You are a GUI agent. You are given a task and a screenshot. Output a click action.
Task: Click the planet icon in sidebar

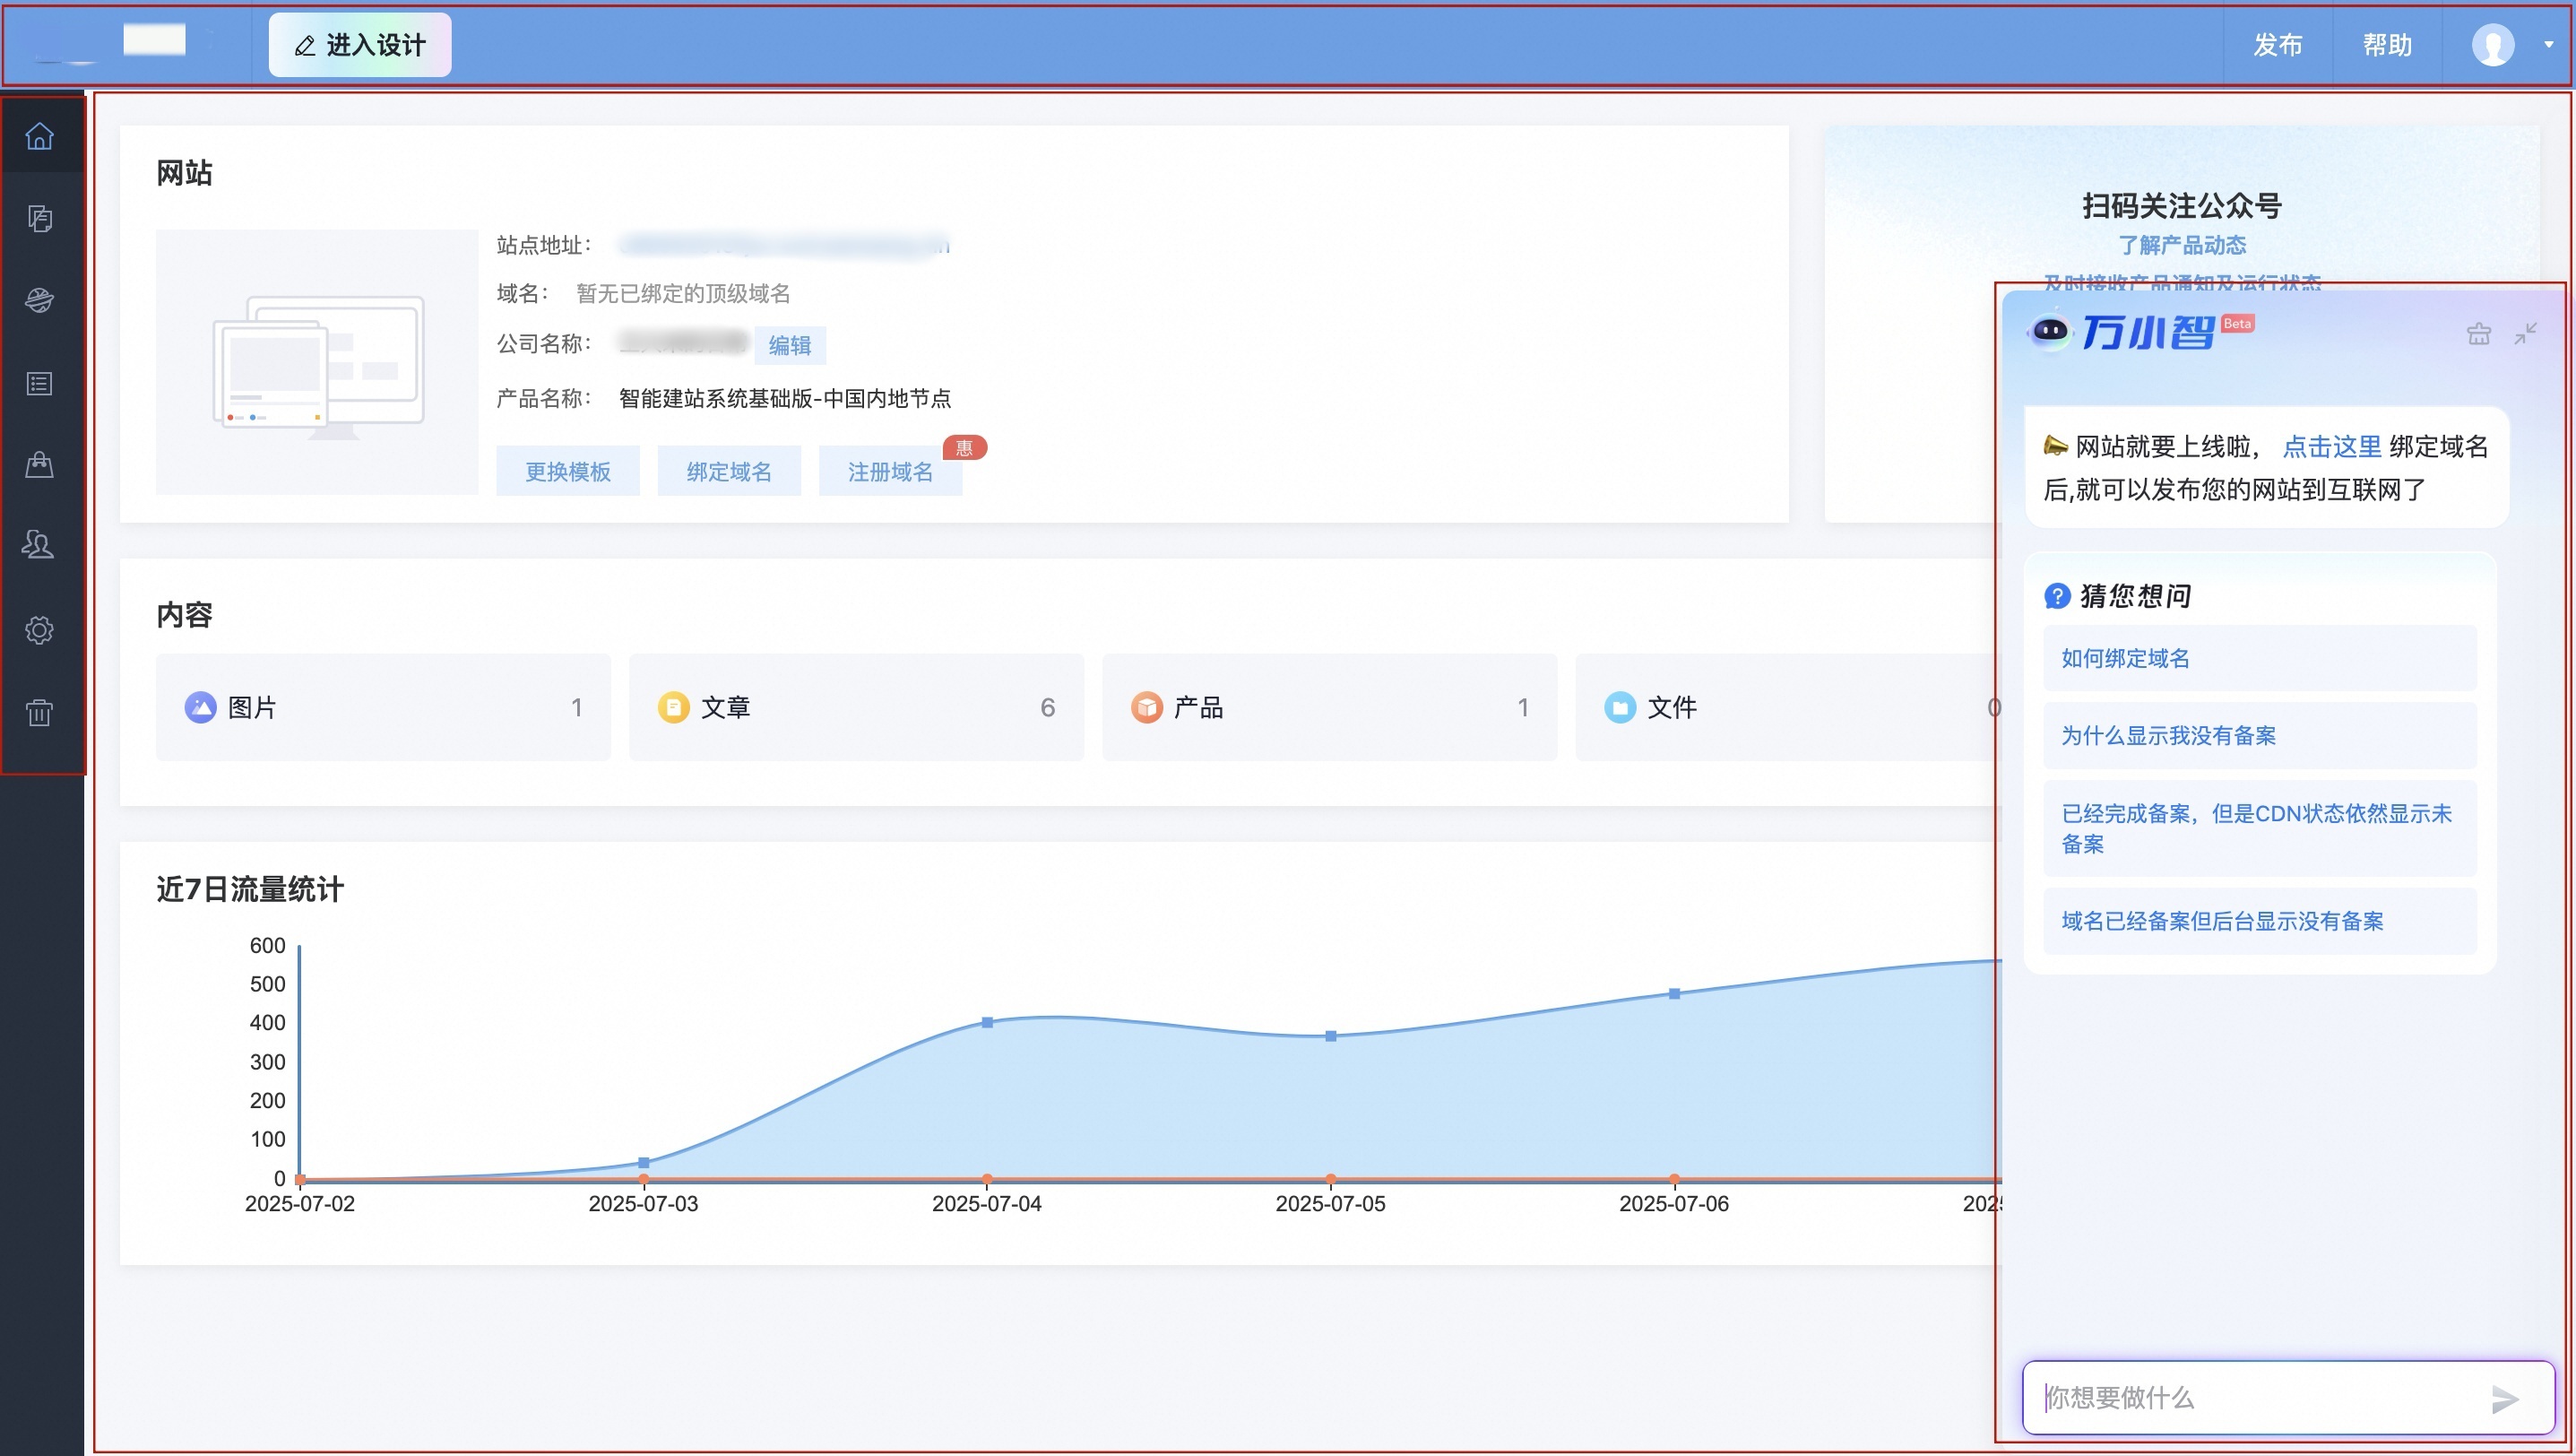pos(39,300)
